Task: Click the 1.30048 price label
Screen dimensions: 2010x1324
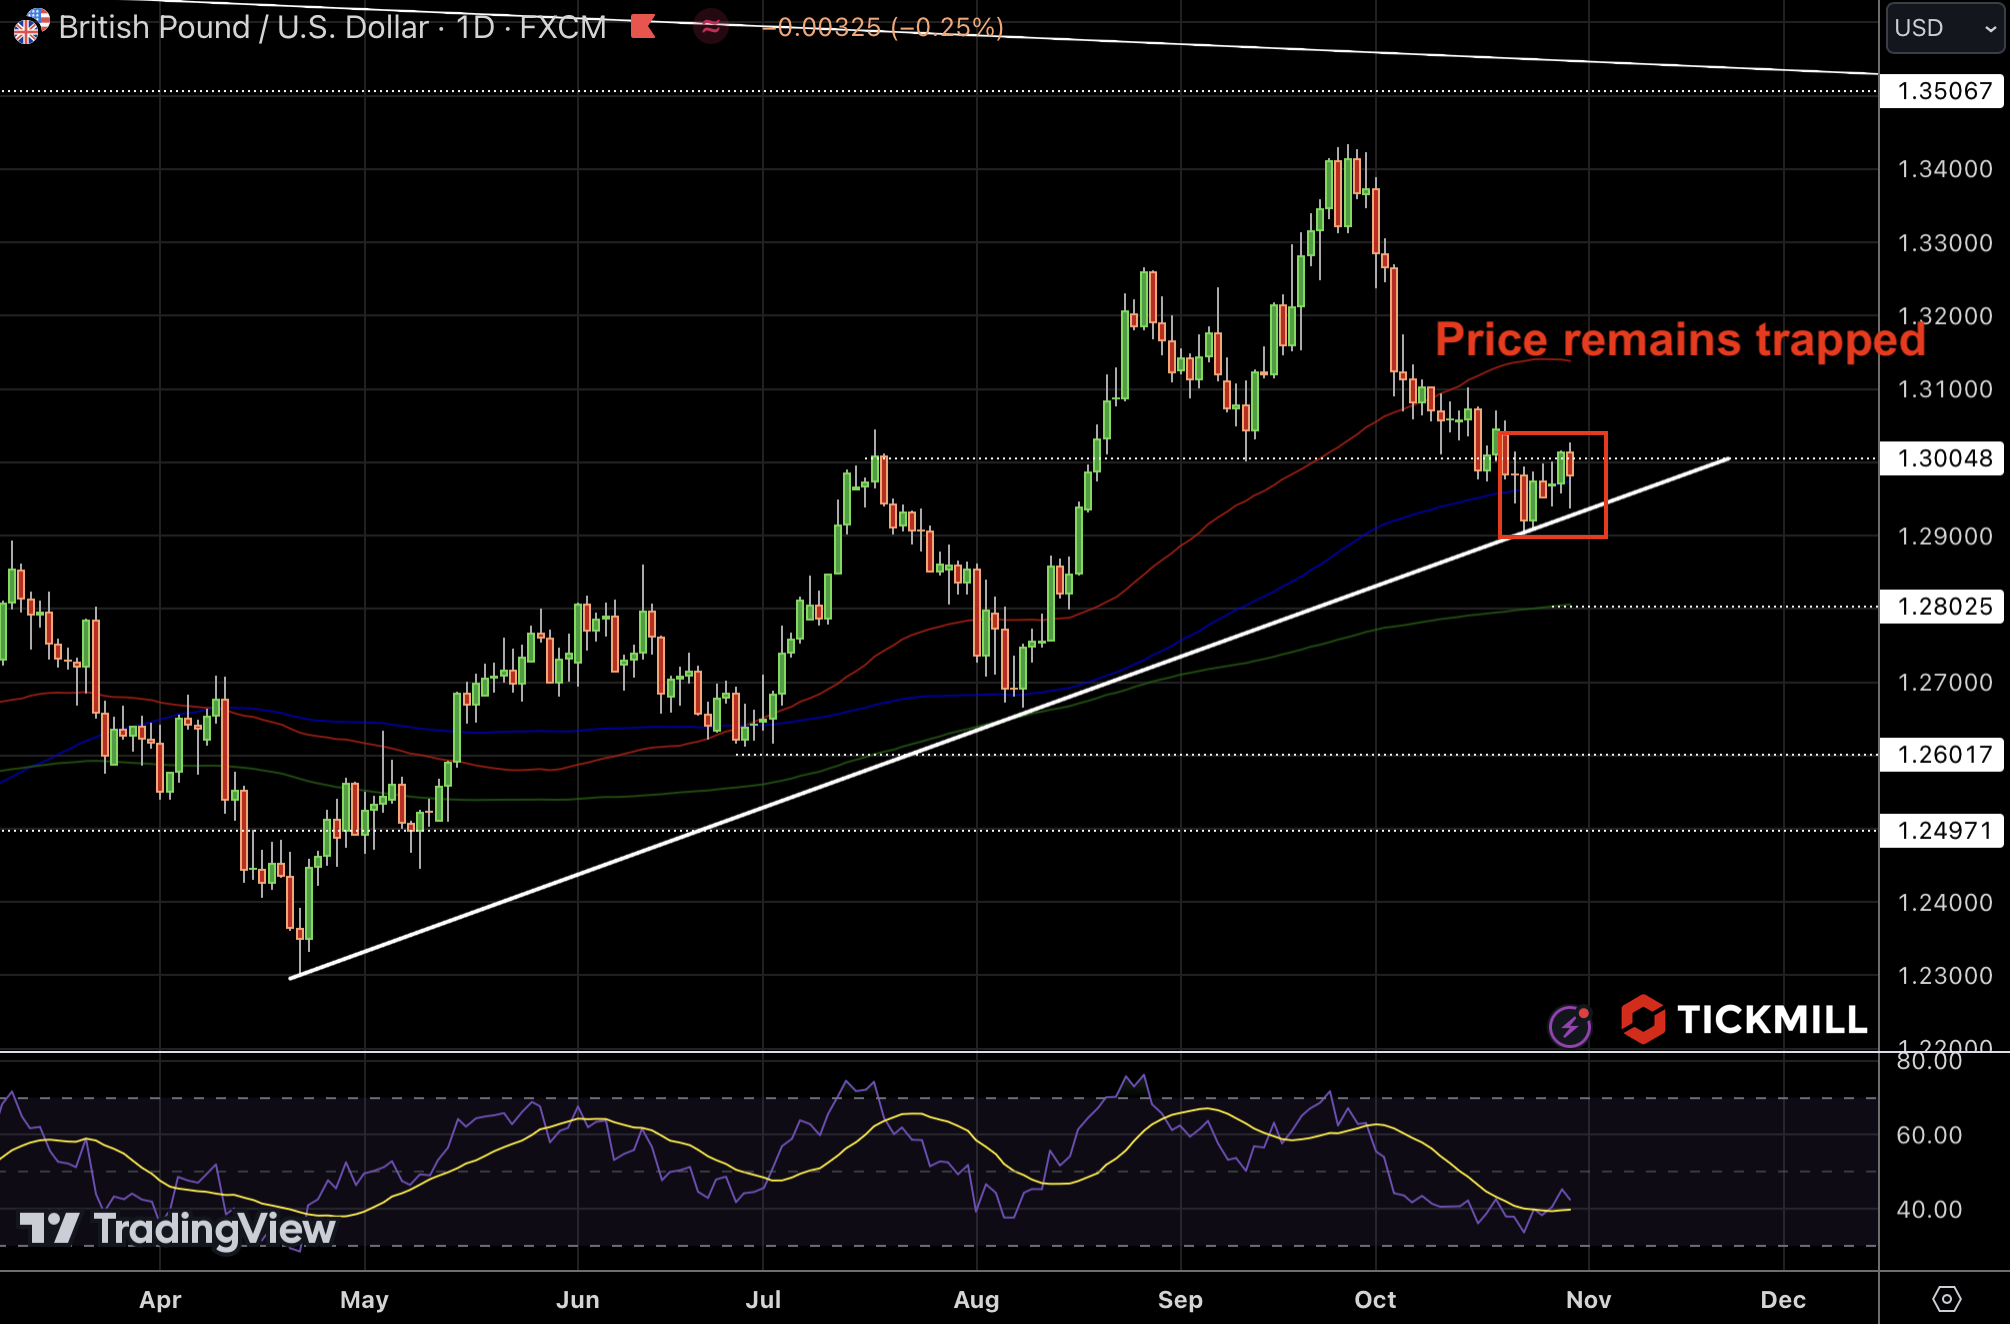Action: point(1943,458)
